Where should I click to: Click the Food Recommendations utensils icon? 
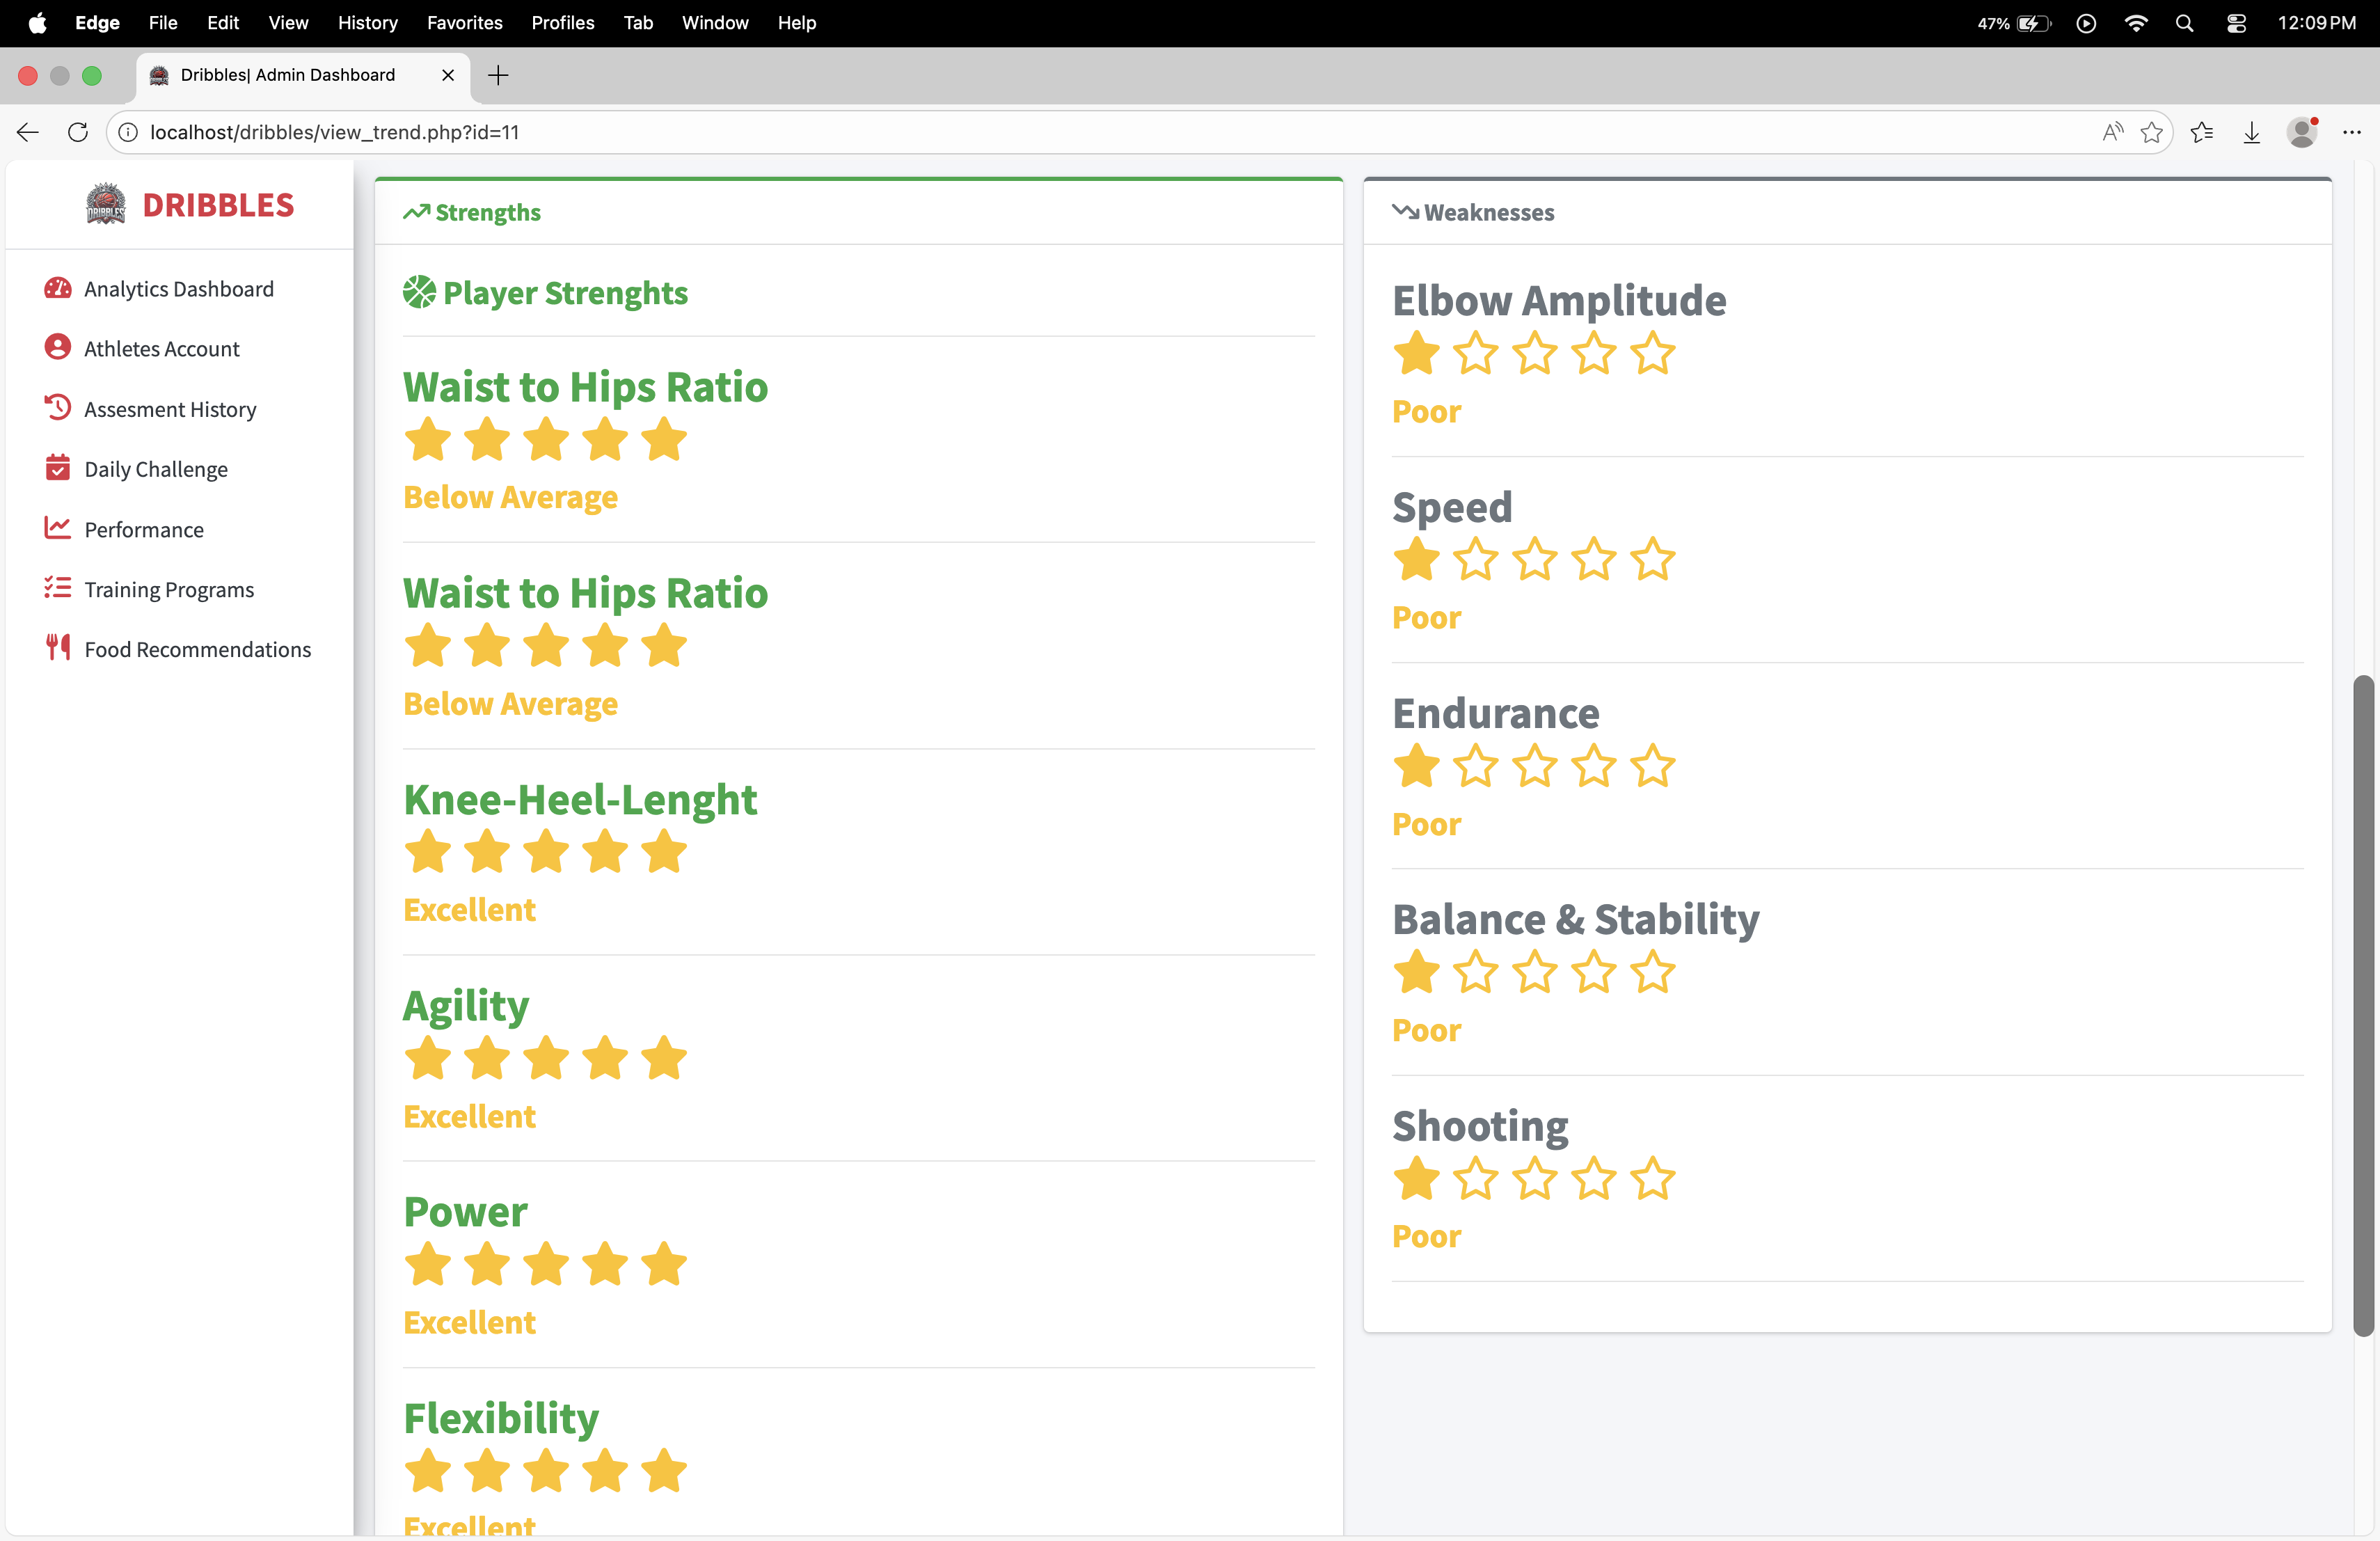pyautogui.click(x=58, y=648)
